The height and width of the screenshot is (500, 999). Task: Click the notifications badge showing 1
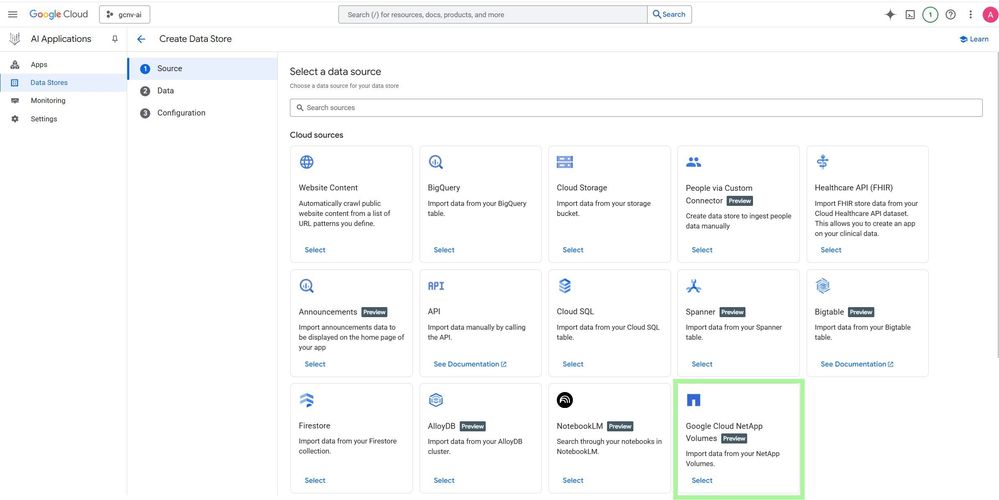[930, 14]
